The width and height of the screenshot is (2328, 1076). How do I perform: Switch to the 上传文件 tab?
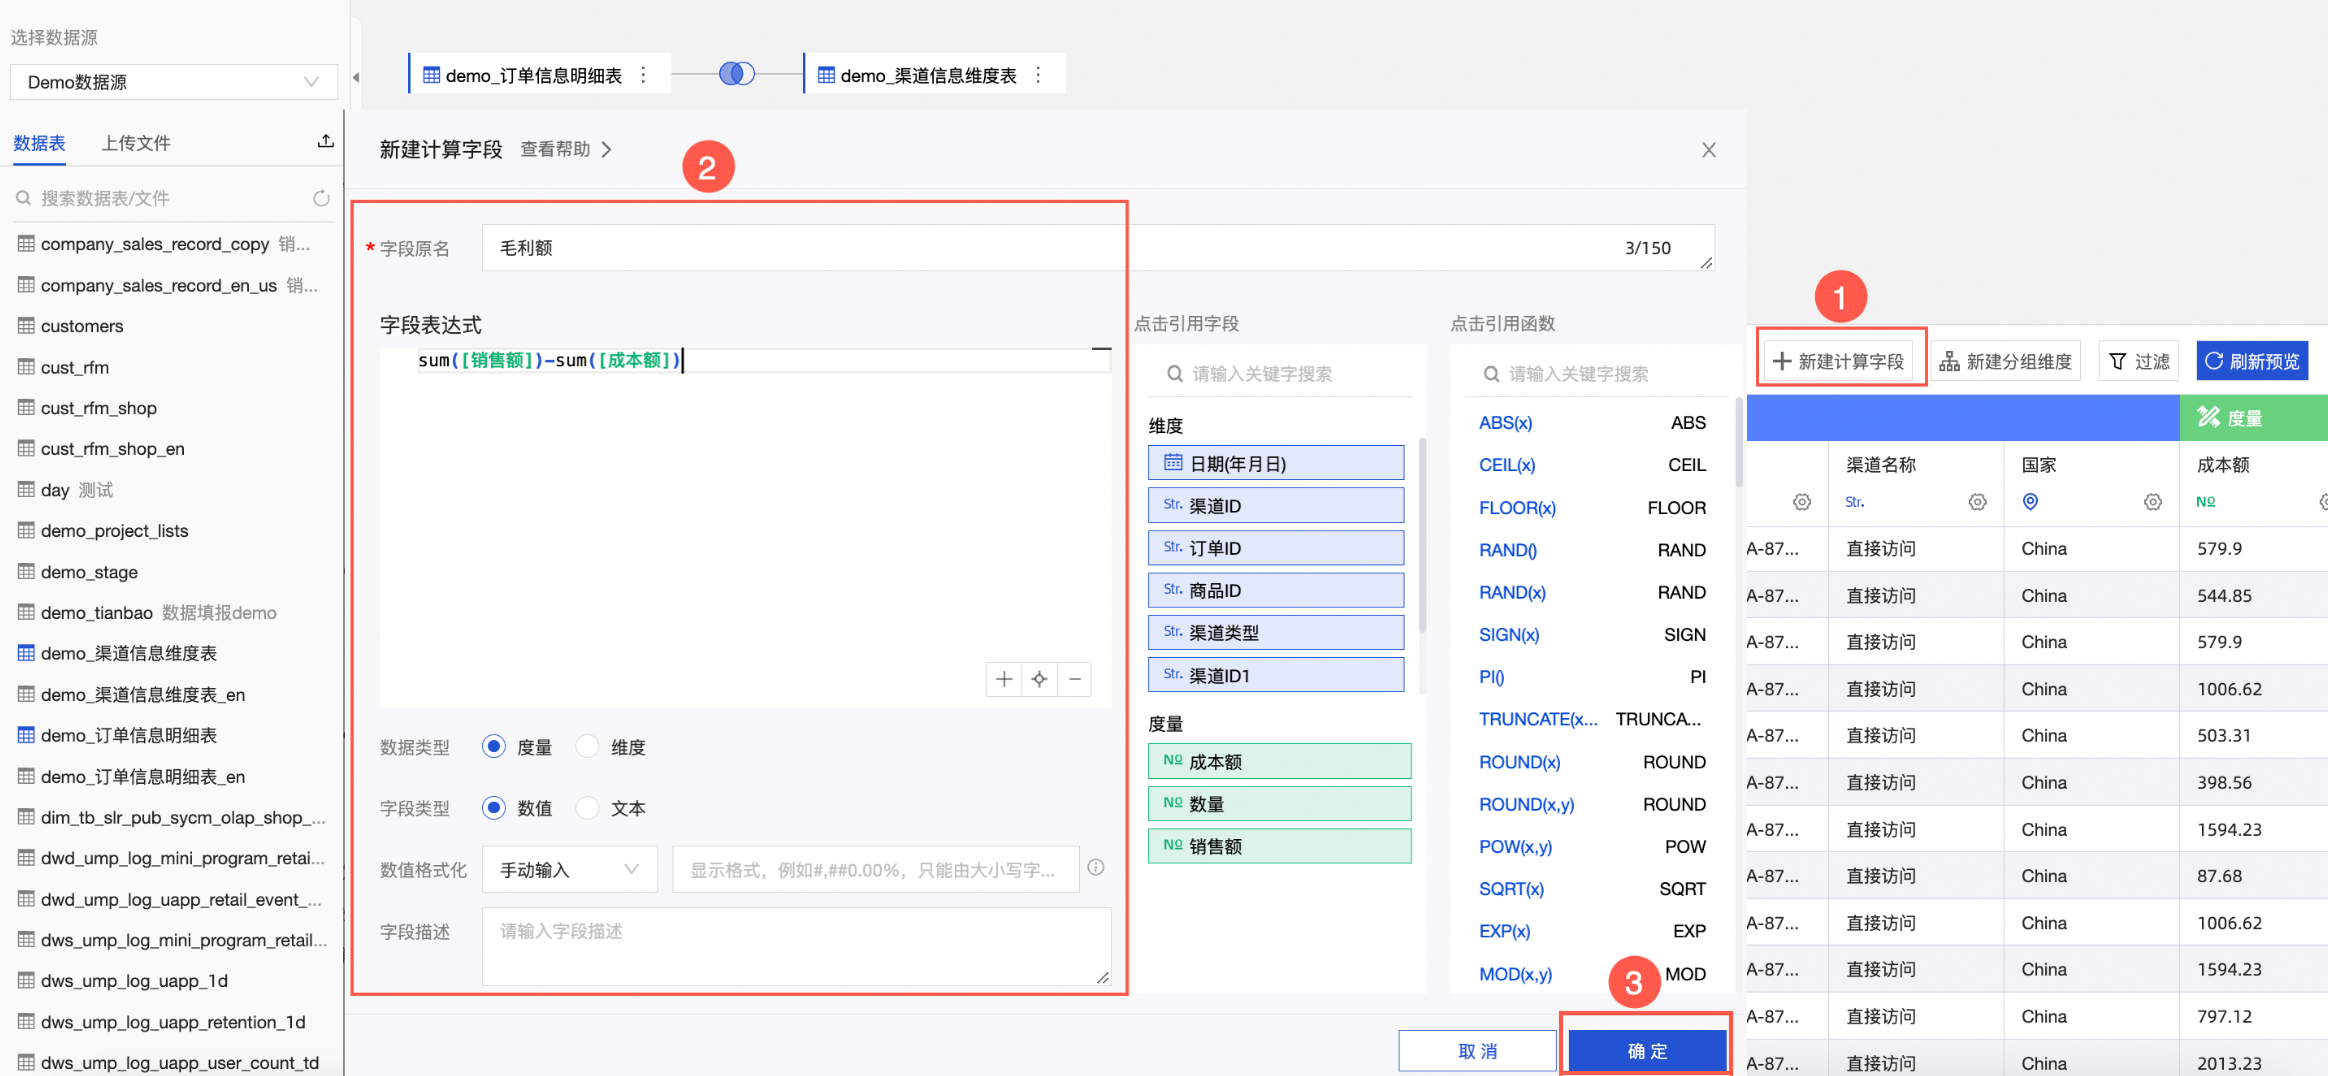coord(136,143)
